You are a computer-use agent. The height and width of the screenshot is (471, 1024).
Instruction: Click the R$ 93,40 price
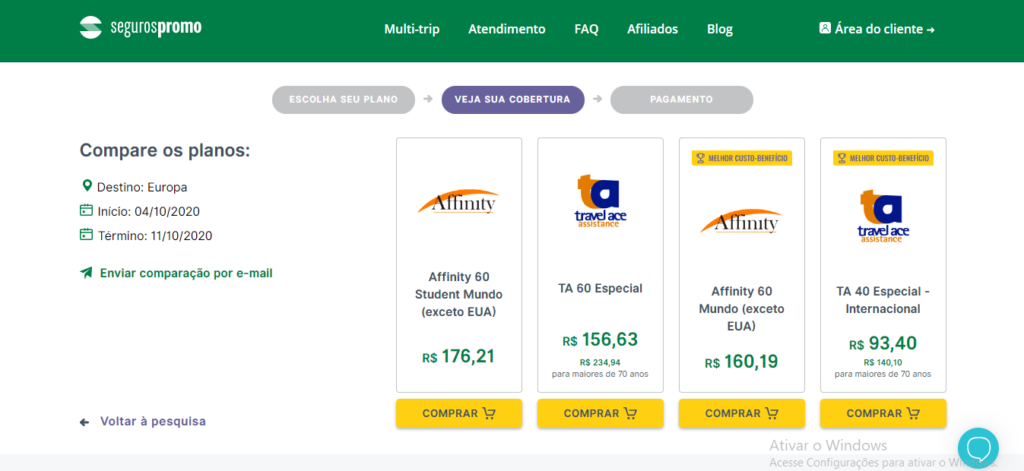(x=883, y=344)
